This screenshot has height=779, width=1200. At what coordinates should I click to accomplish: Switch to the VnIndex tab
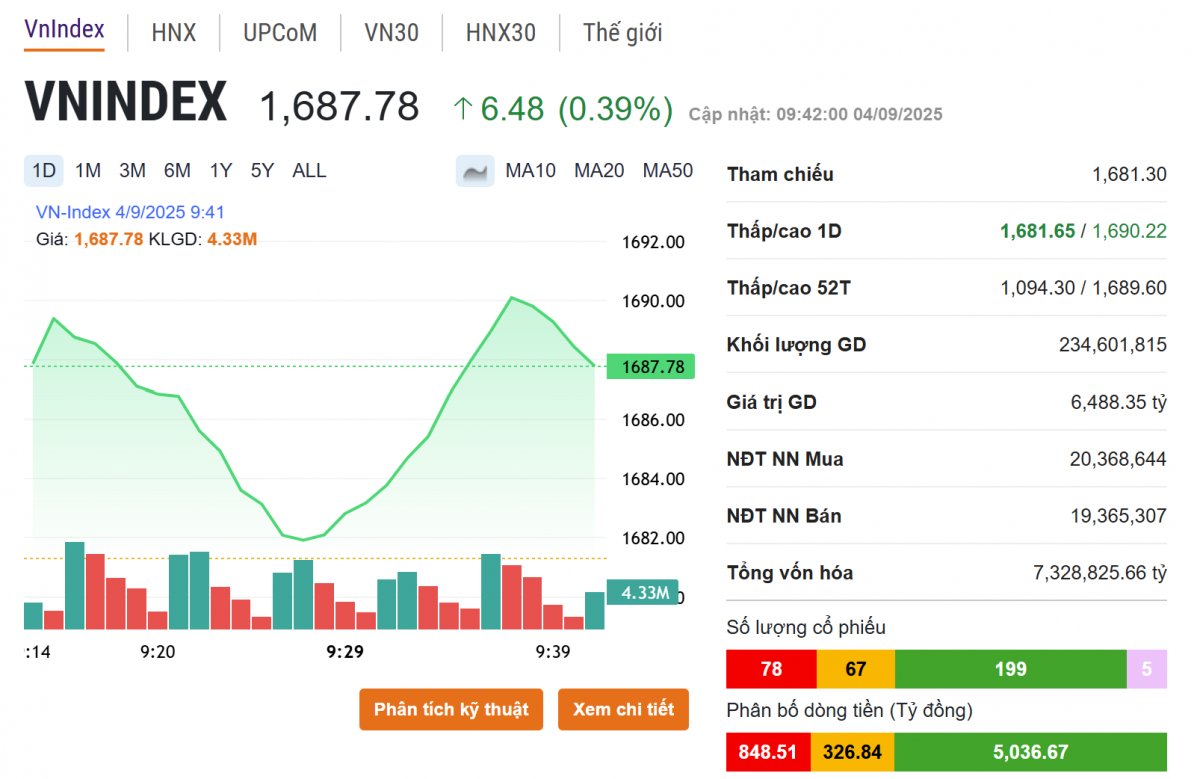coord(64,31)
